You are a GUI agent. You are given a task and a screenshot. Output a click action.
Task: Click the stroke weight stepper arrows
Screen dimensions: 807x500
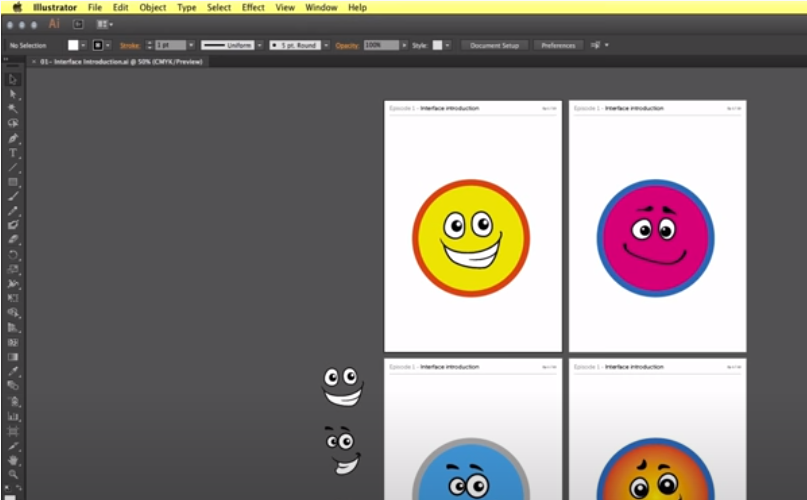coord(149,45)
